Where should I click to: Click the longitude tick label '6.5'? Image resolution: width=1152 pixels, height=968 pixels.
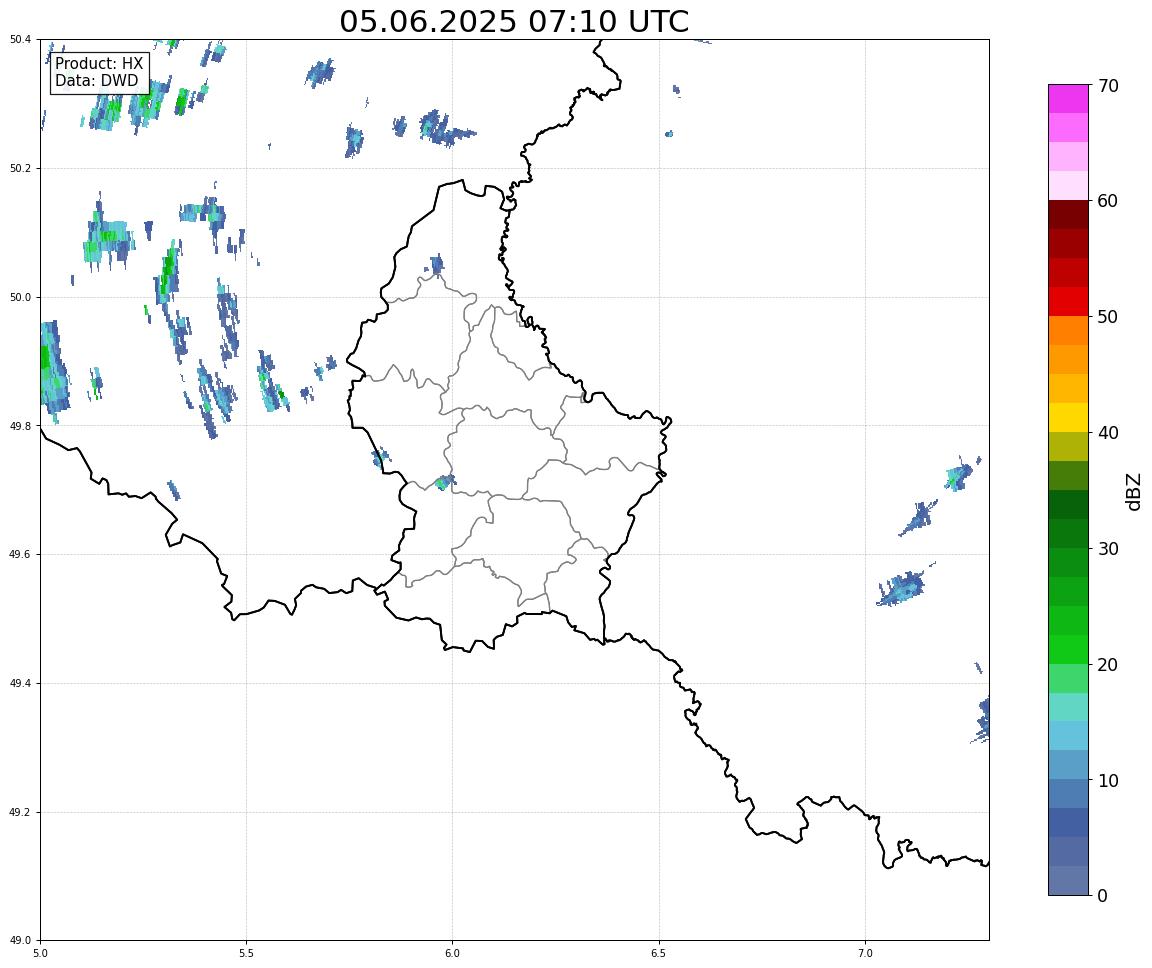659,953
